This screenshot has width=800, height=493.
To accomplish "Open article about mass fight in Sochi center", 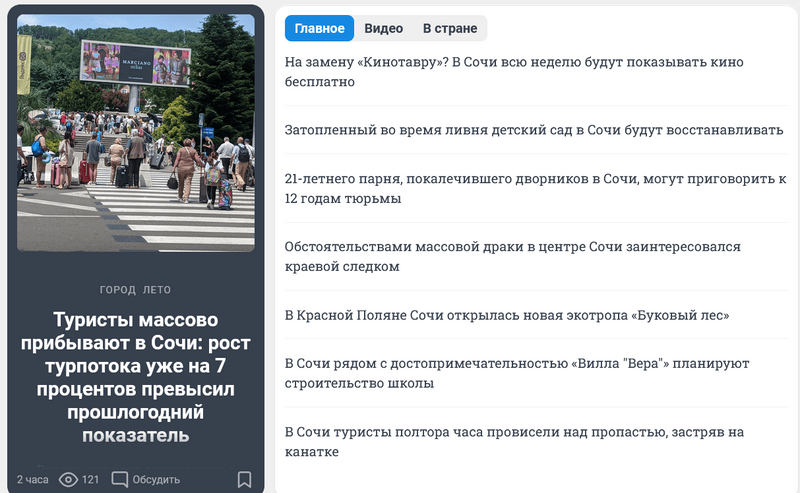I will pos(512,256).
